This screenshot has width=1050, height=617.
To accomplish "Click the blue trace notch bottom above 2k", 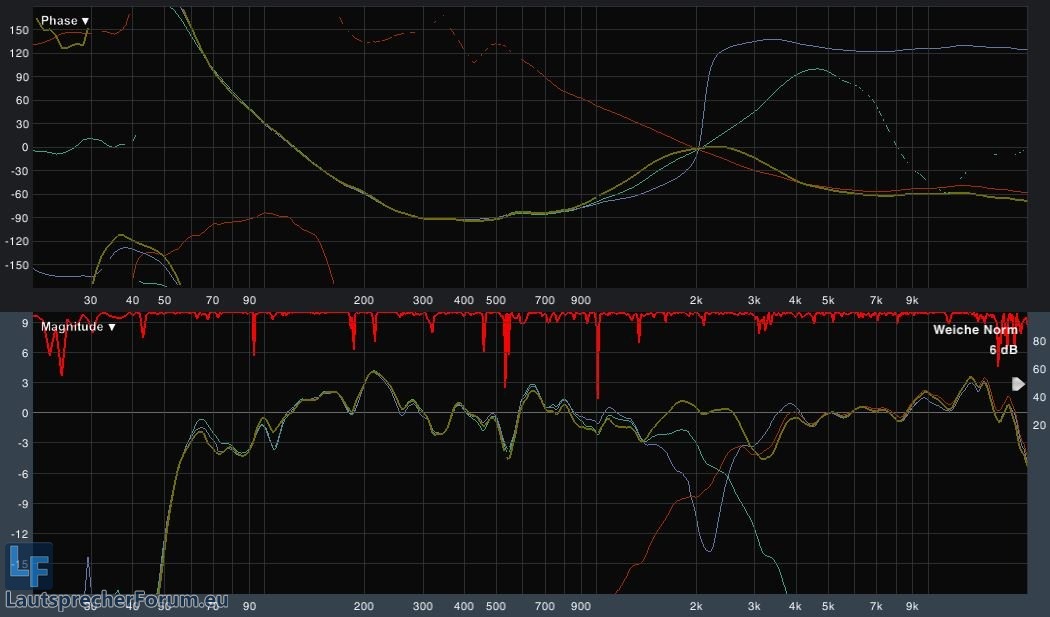I will click(x=708, y=548).
